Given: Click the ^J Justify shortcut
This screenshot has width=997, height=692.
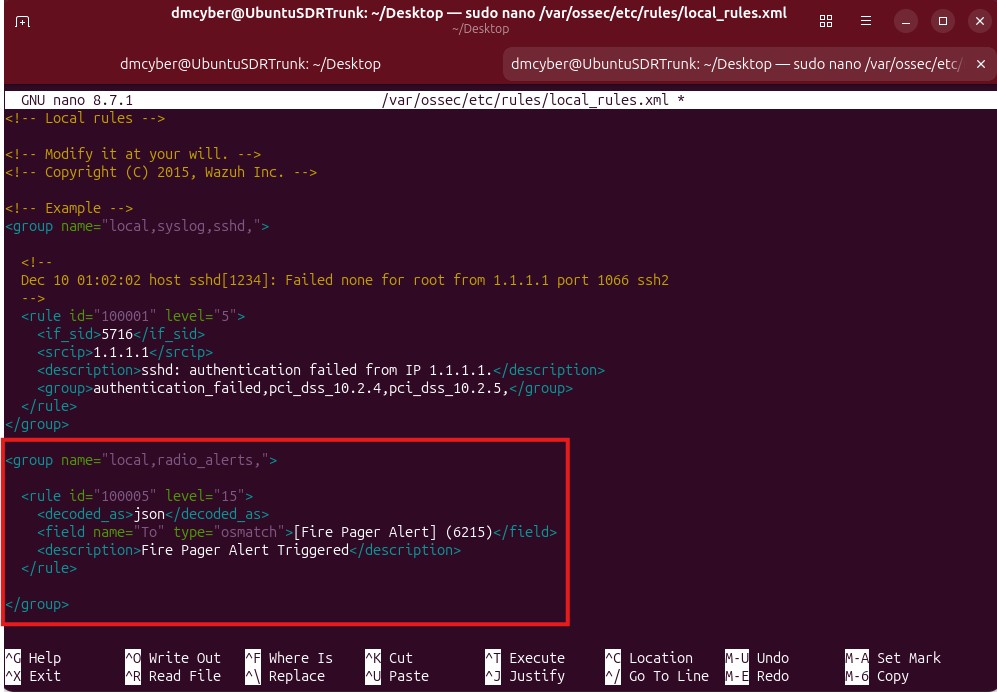Looking at the screenshot, I should pos(525,676).
